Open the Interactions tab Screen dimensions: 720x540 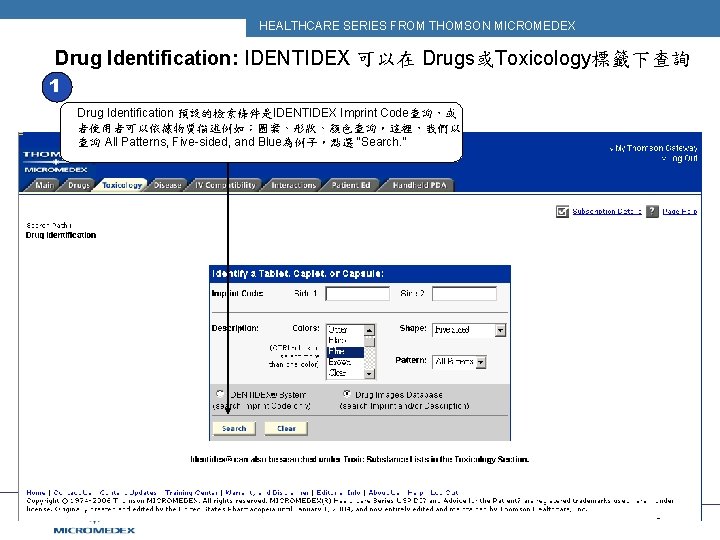tap(294, 185)
